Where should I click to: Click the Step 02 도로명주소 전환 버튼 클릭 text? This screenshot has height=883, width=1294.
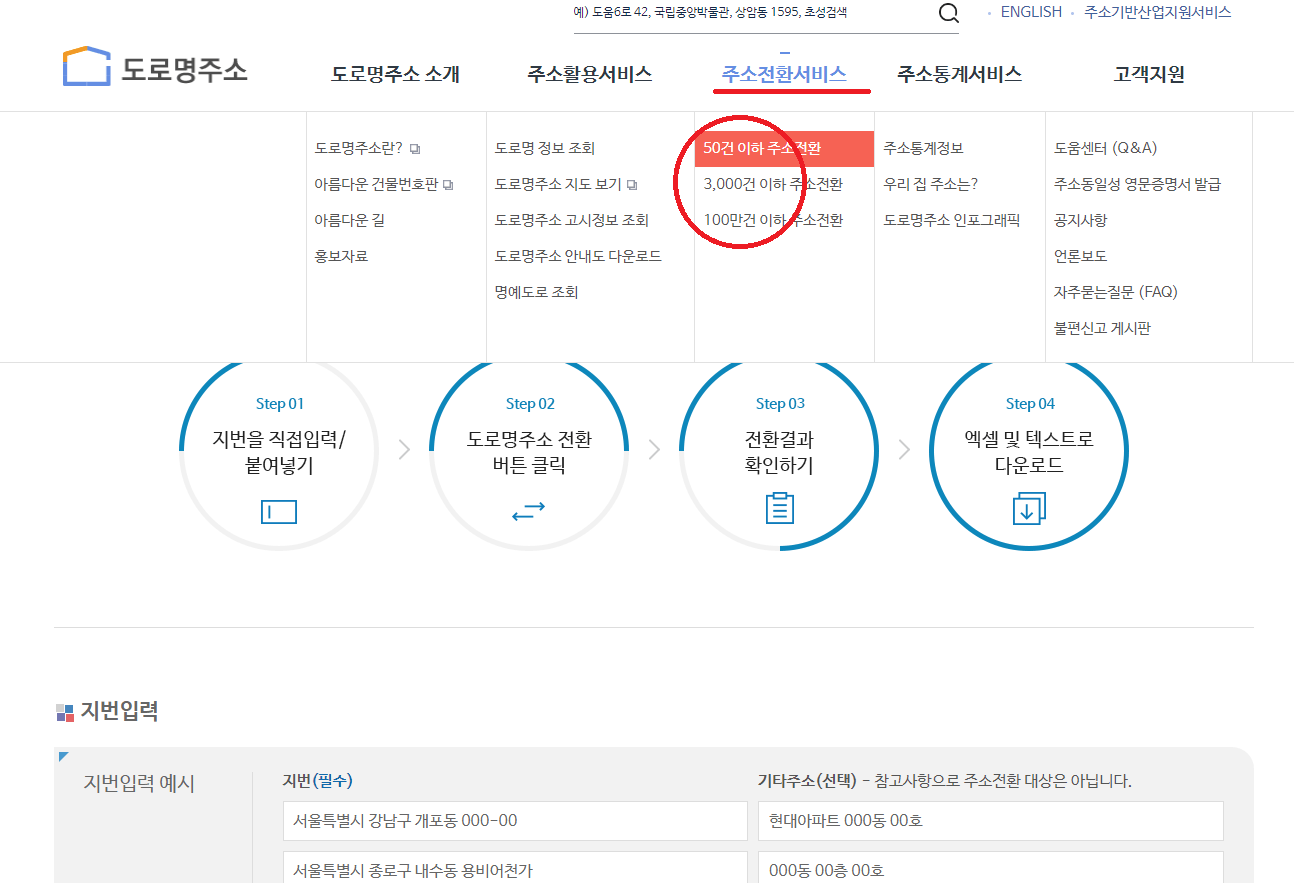pos(529,452)
